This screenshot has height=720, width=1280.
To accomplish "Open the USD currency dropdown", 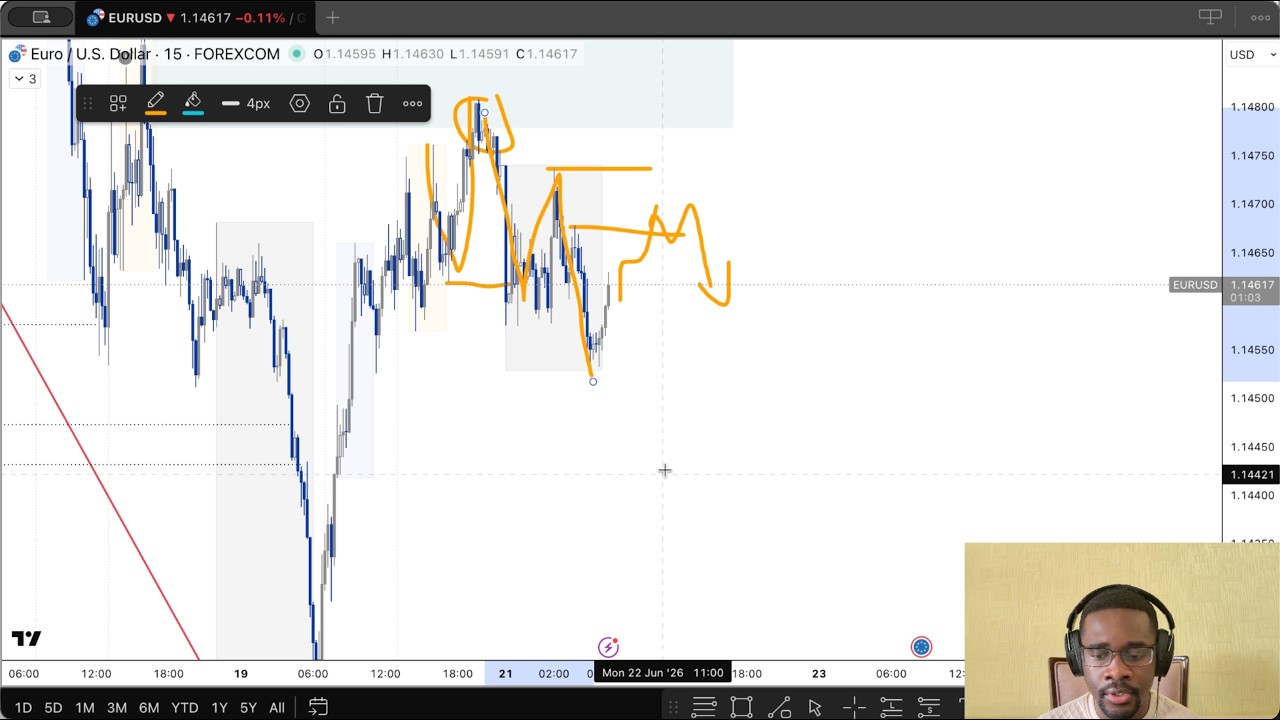I will 1251,54.
